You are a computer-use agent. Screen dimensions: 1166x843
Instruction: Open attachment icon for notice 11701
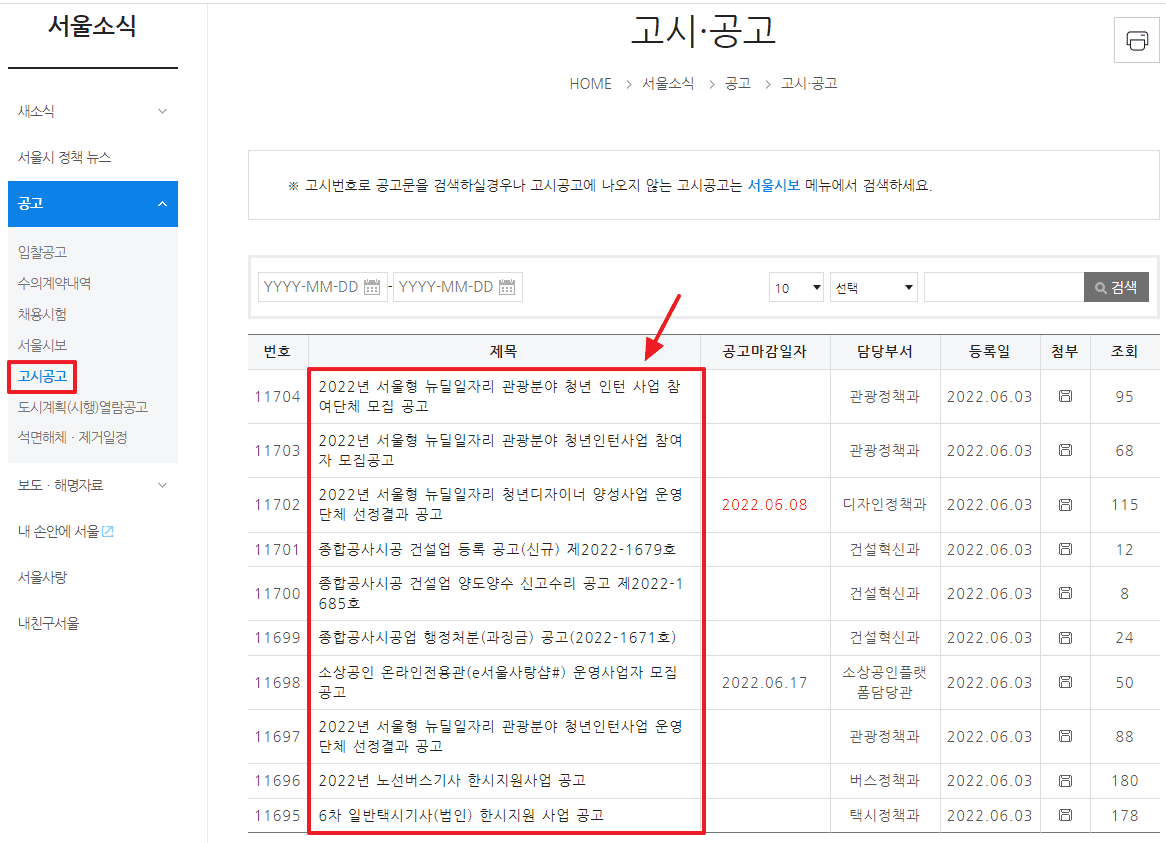pyautogui.click(x=1065, y=549)
